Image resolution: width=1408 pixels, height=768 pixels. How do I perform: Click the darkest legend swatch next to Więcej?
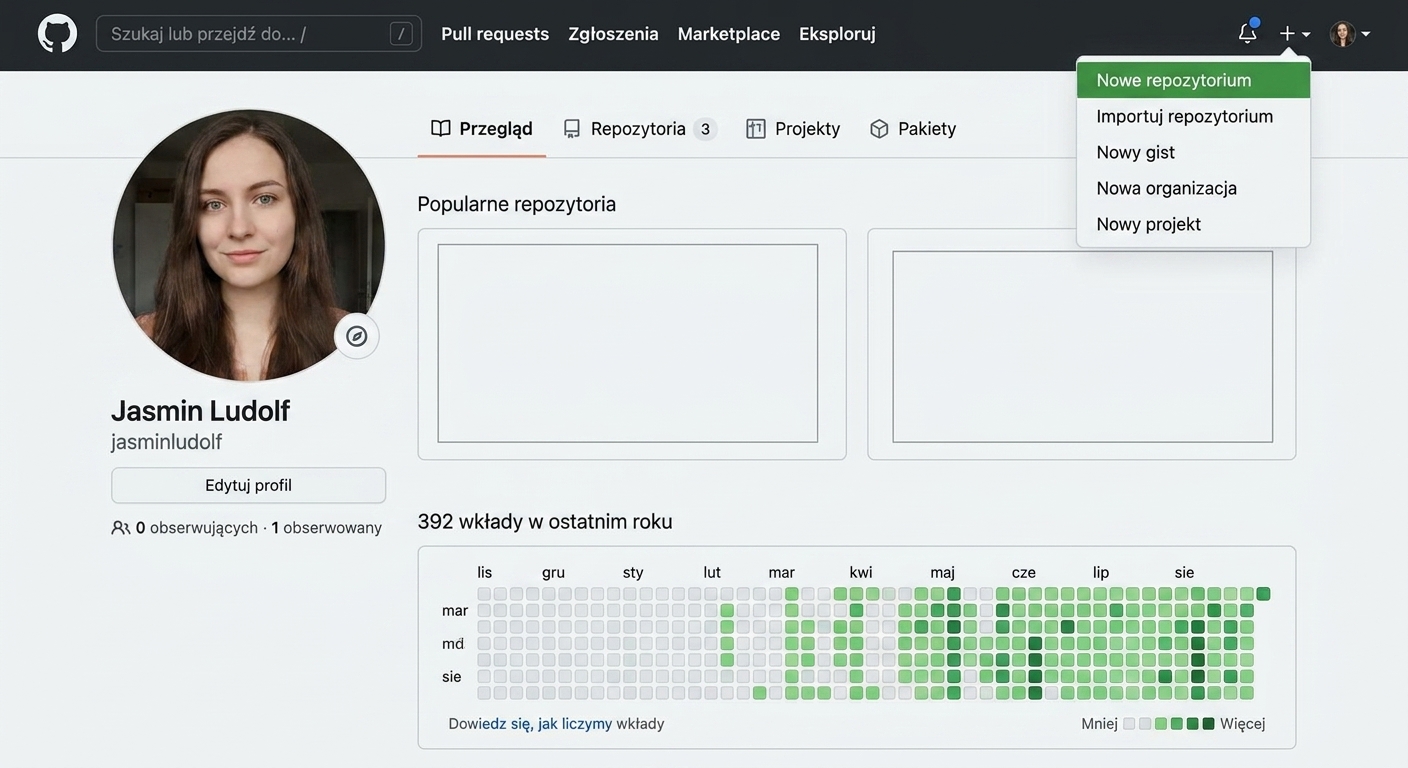pos(1208,724)
